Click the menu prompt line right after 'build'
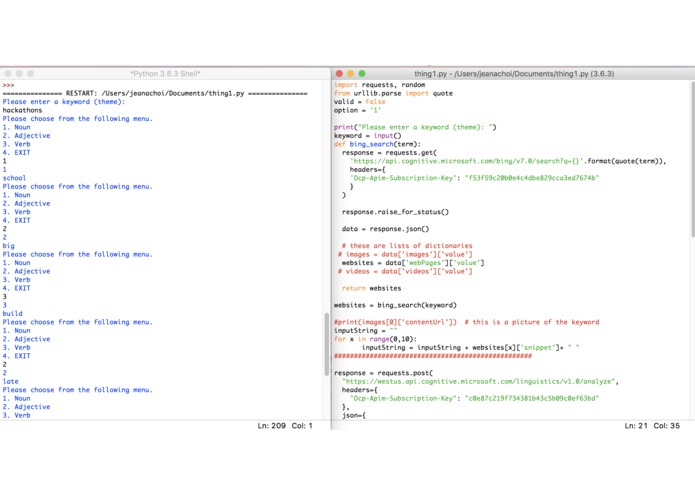Viewport: 695px width, 494px height. (78, 322)
